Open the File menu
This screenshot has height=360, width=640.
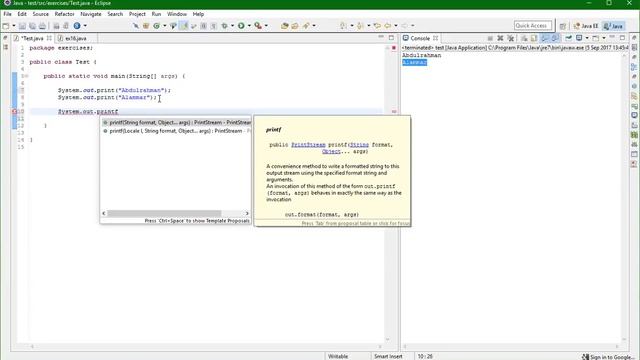[7, 14]
